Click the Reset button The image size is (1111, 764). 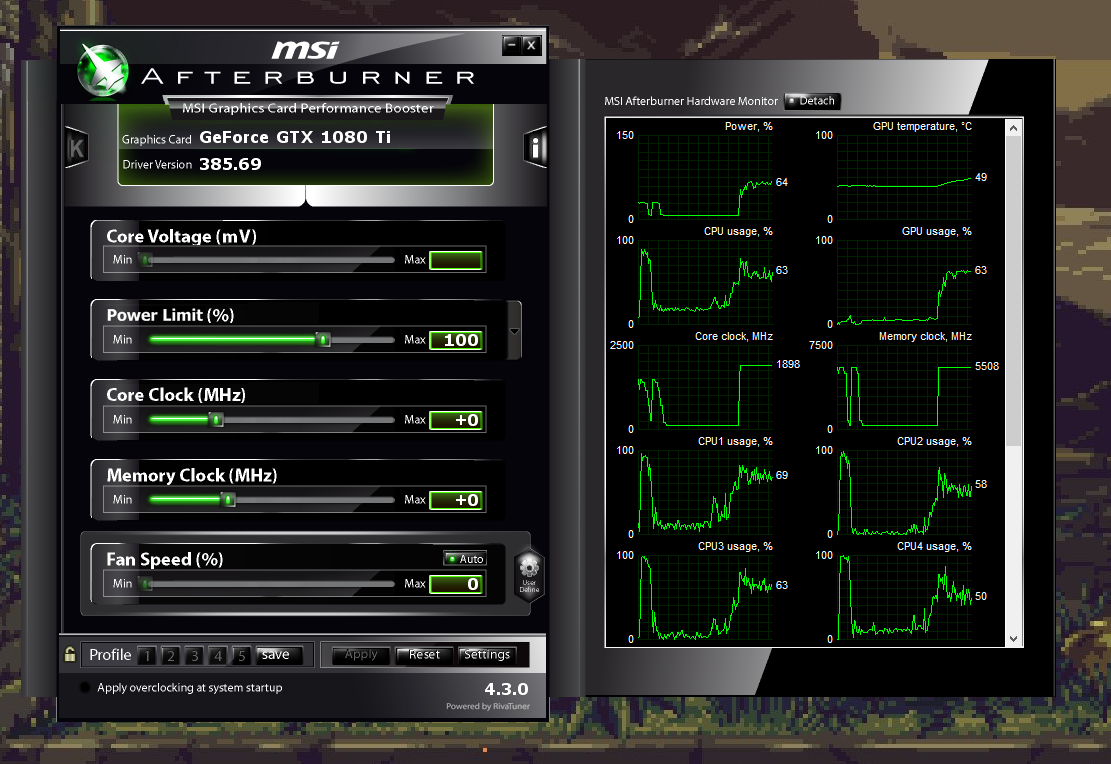[x=424, y=655]
